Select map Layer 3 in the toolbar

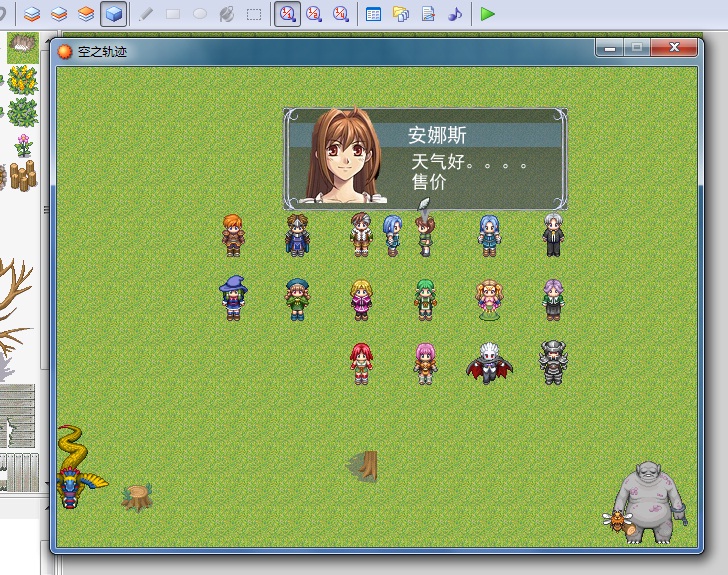86,14
